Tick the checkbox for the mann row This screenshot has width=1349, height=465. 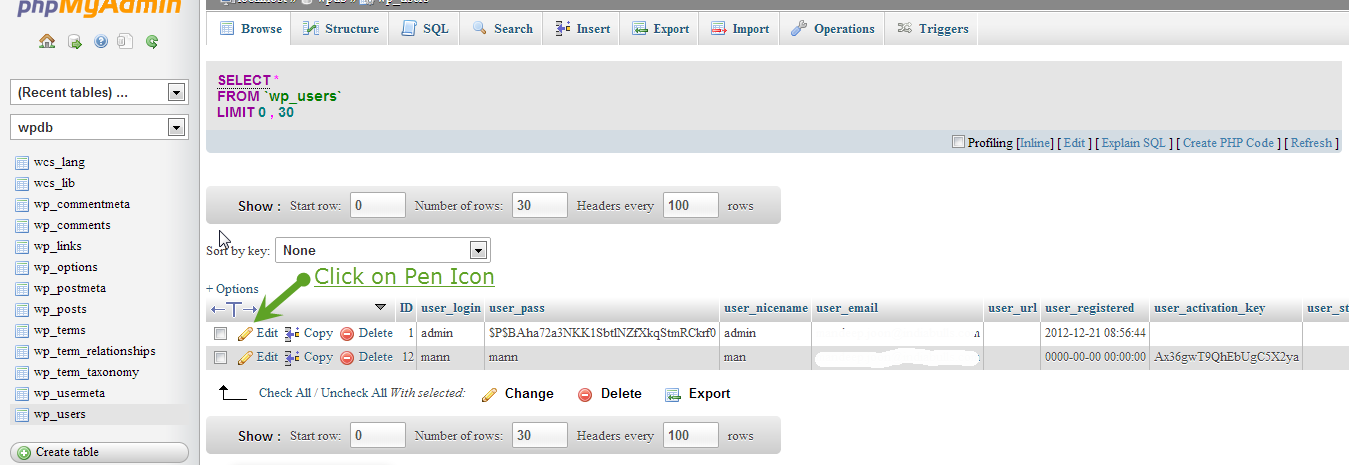tap(220, 357)
